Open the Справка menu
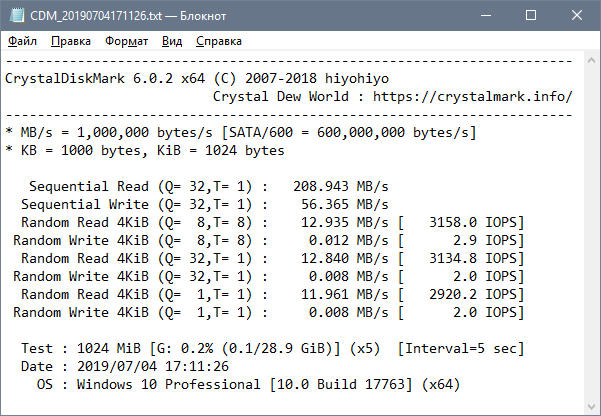Viewport: 601px width, 416px height. point(219,41)
